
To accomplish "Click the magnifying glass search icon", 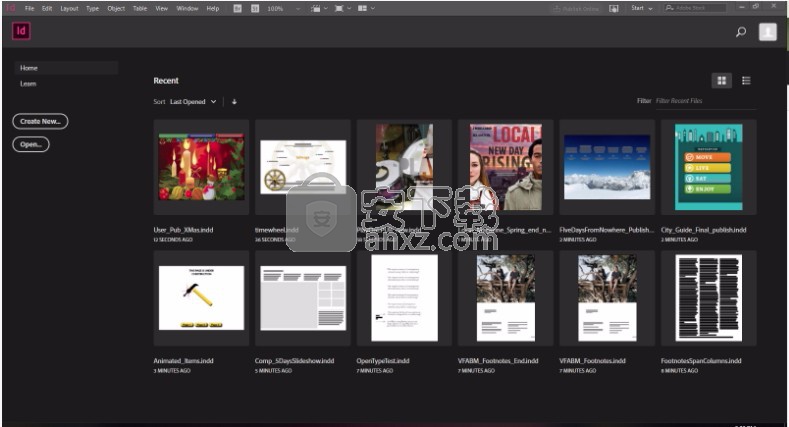I will [741, 32].
